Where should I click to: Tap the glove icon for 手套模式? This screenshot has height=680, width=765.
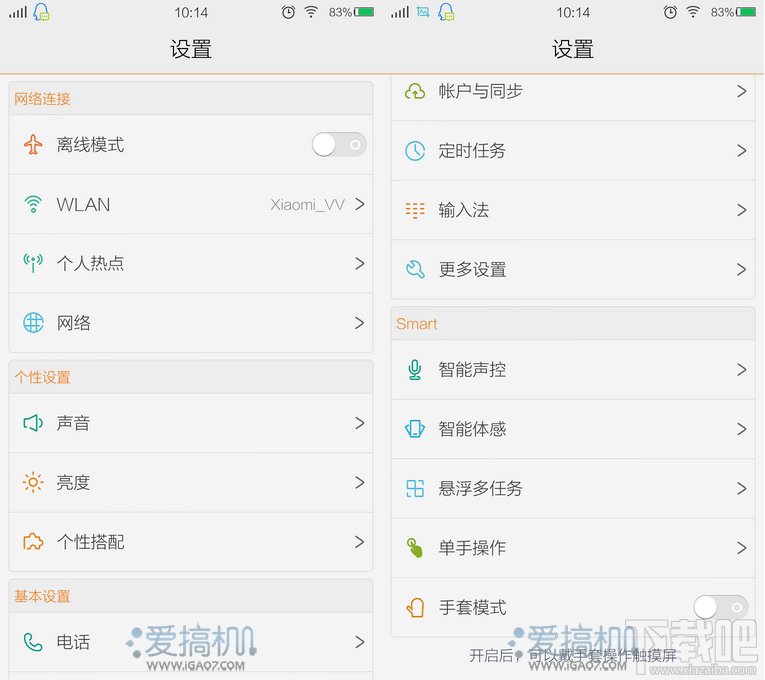point(415,607)
